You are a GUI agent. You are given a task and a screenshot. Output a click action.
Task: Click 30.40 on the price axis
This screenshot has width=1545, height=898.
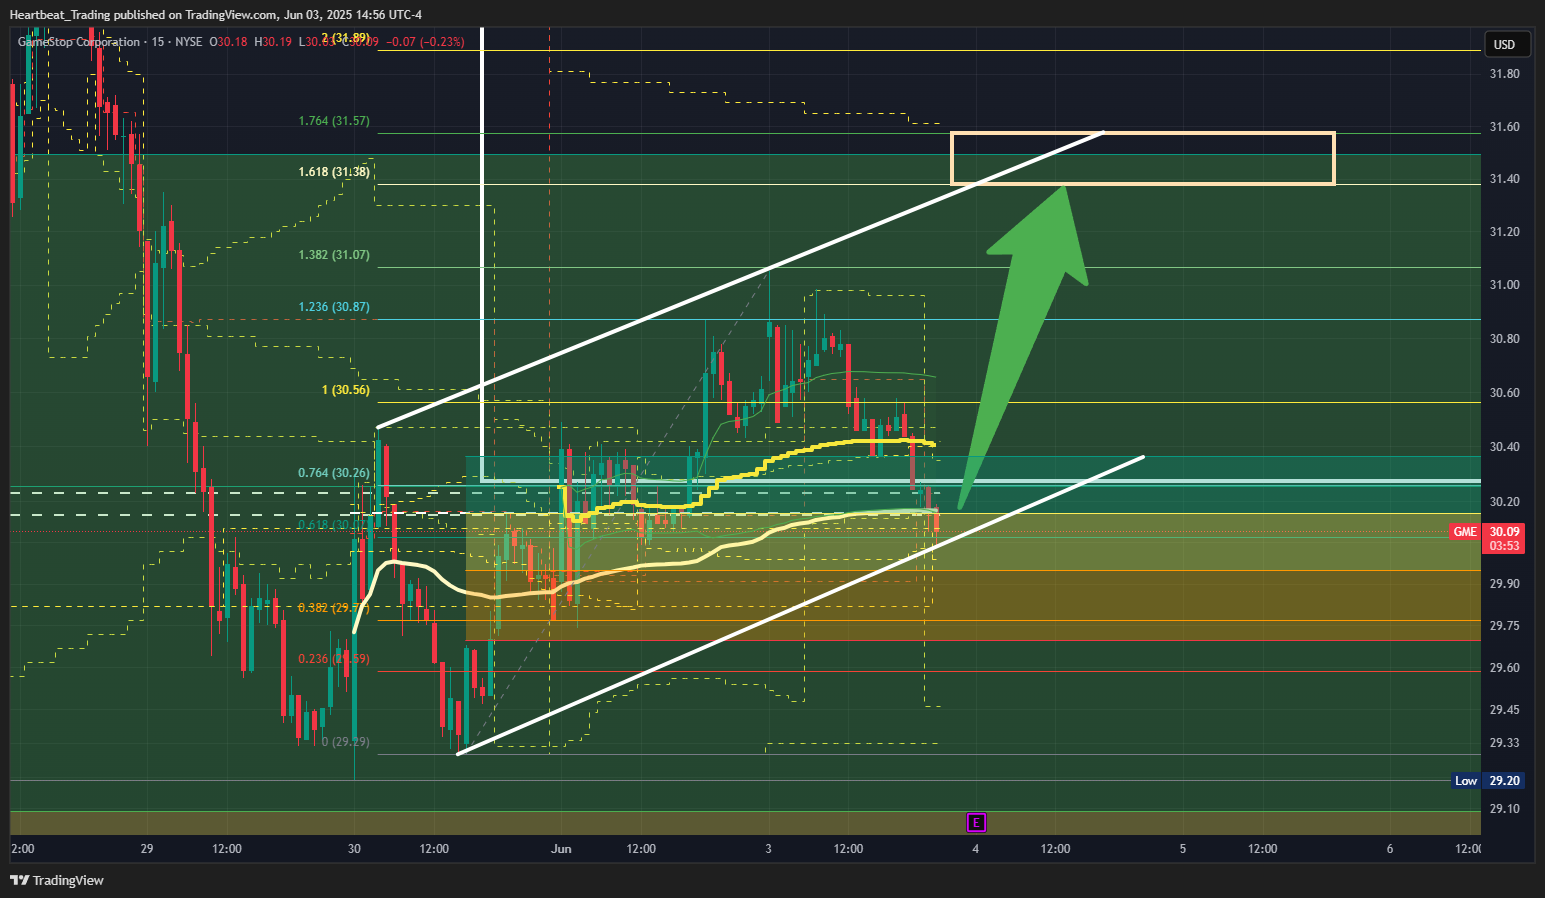(1504, 447)
